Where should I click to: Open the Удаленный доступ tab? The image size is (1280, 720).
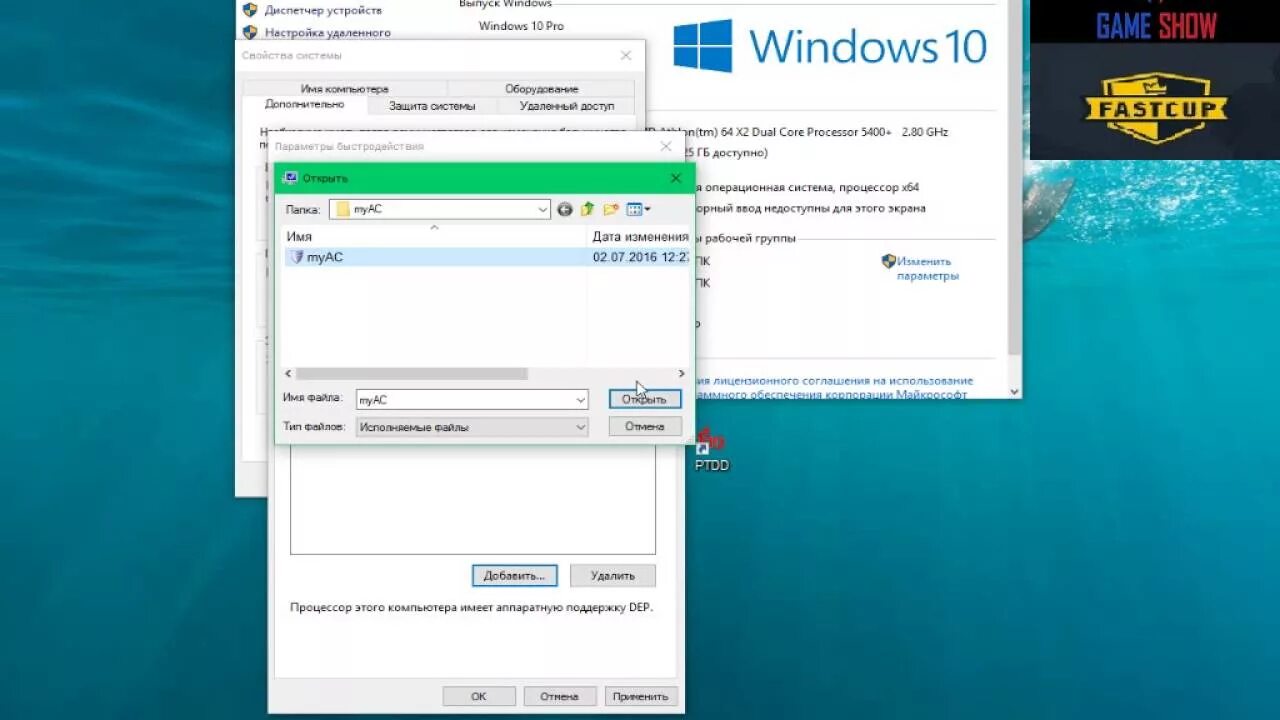[566, 106]
